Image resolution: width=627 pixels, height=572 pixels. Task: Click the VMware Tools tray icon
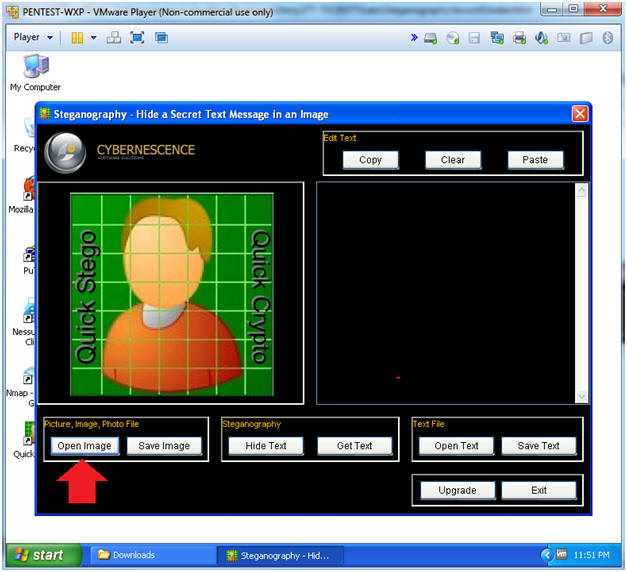pyautogui.click(x=561, y=554)
